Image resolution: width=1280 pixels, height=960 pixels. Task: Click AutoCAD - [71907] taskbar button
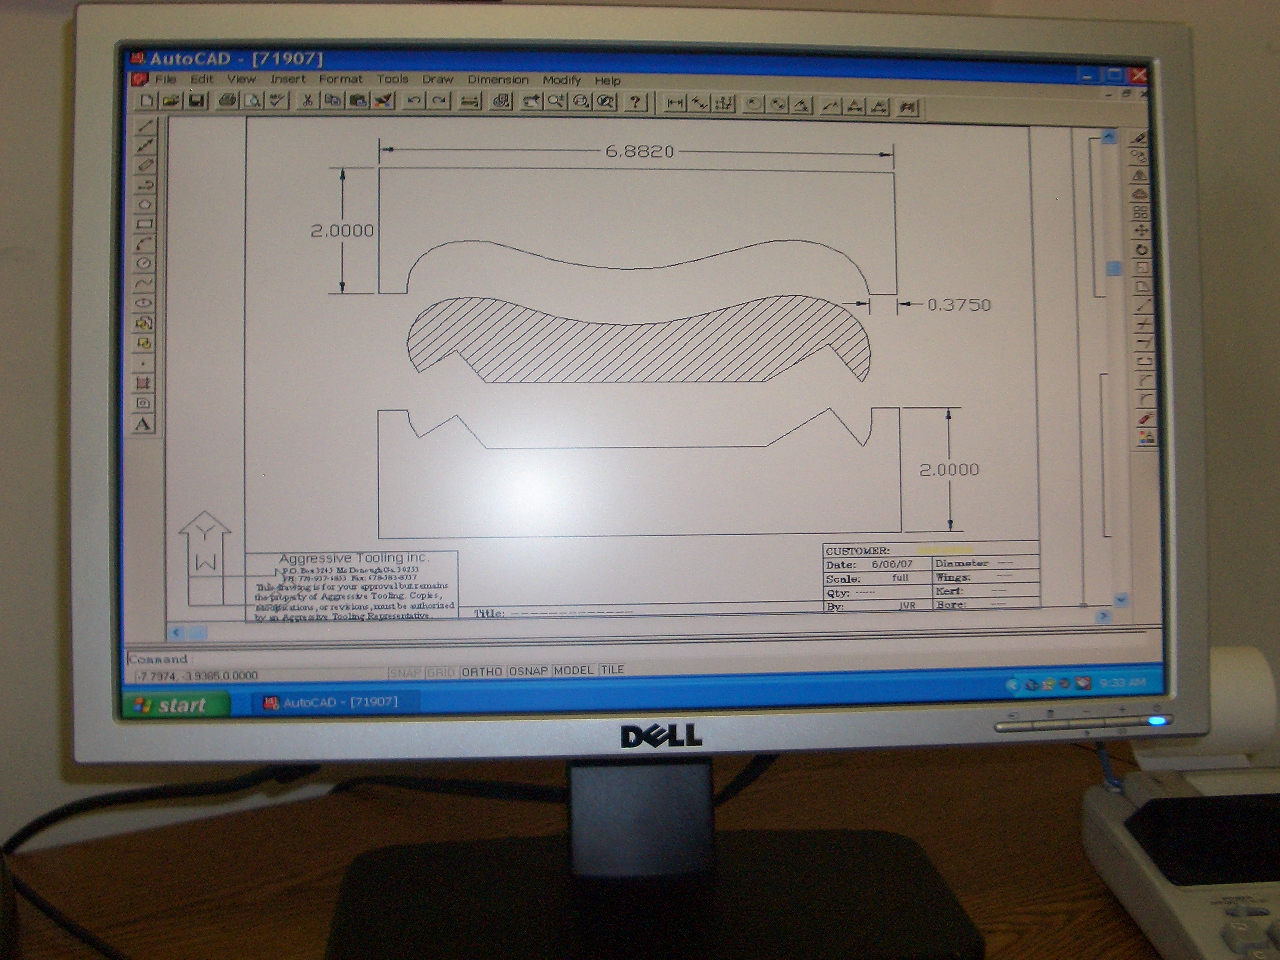pos(330,702)
